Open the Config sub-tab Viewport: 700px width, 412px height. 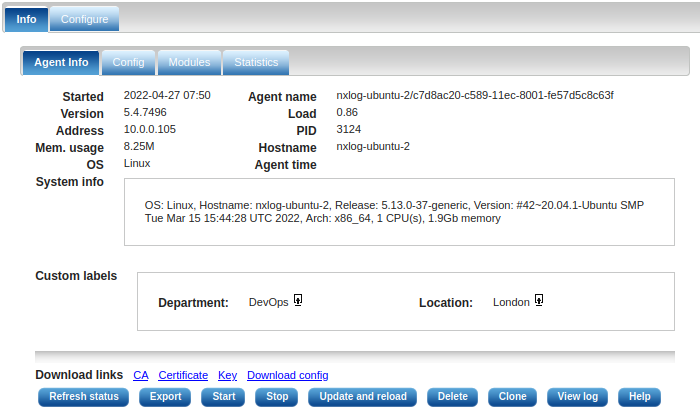tap(128, 62)
